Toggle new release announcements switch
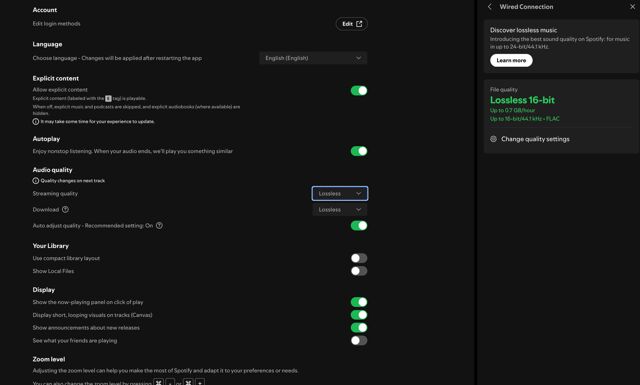This screenshot has height=385, width=640. 359,327
